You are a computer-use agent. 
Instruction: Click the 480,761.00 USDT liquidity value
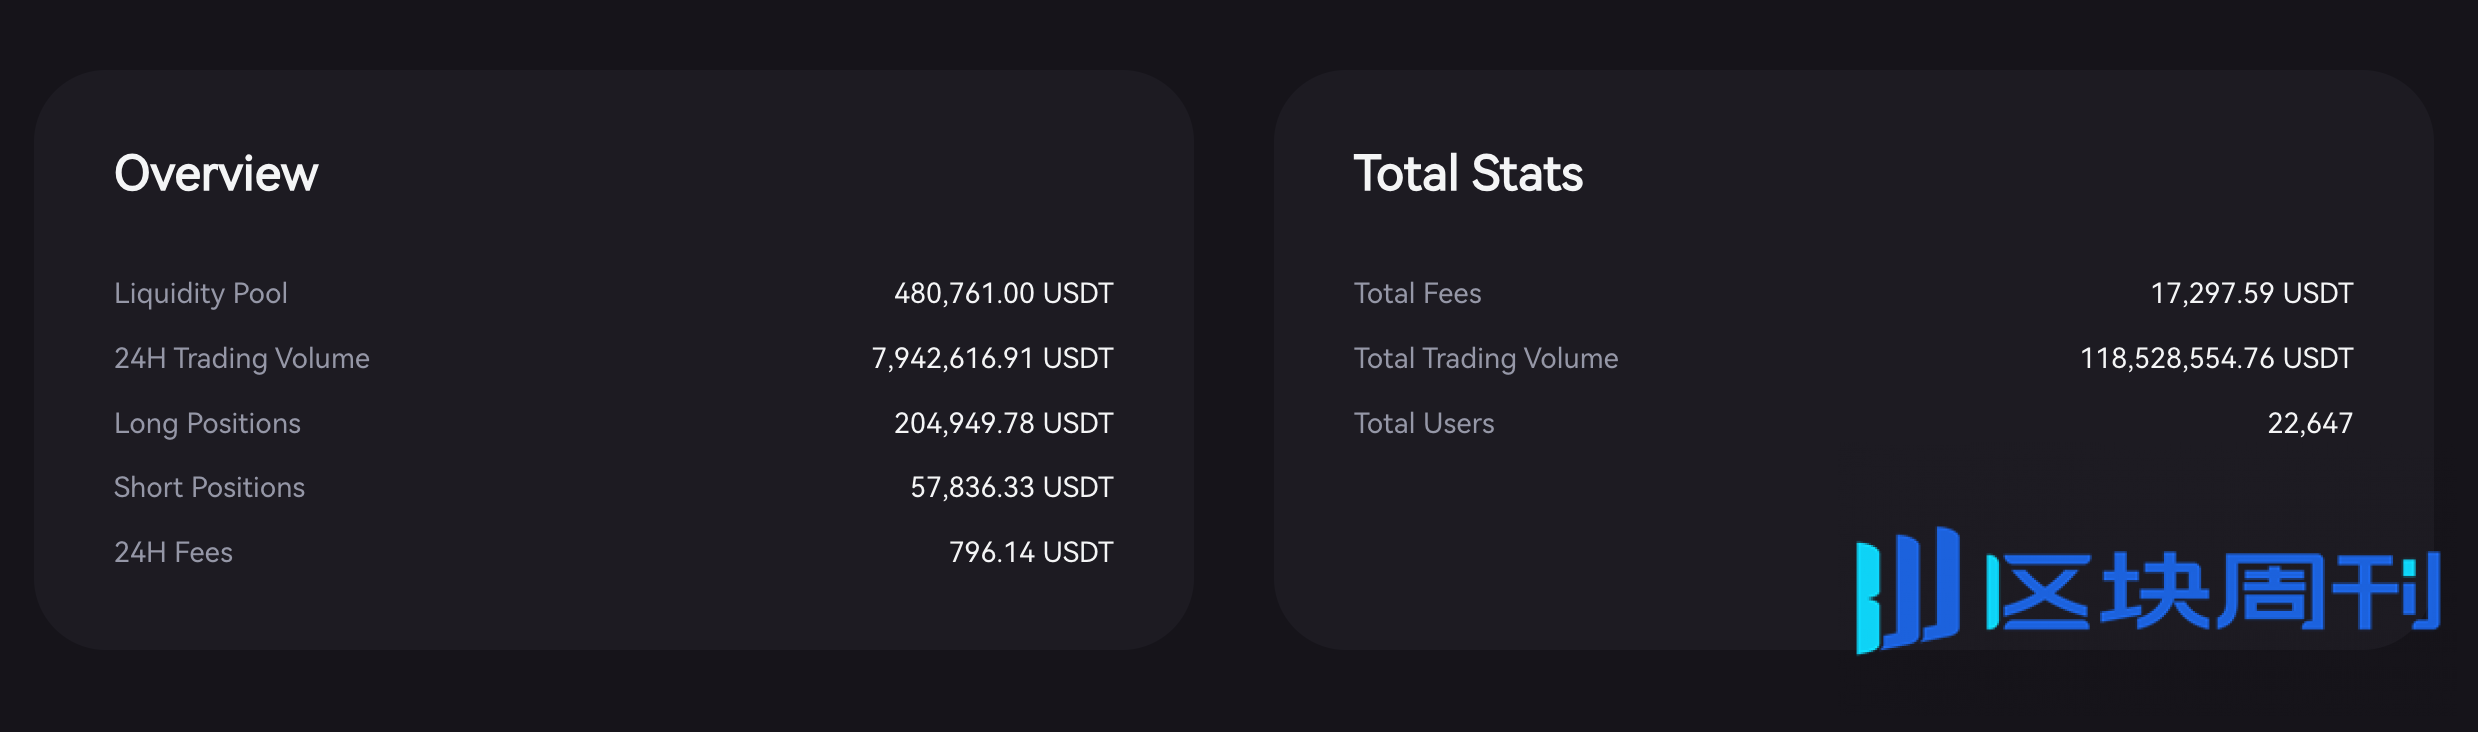[x=1003, y=293]
